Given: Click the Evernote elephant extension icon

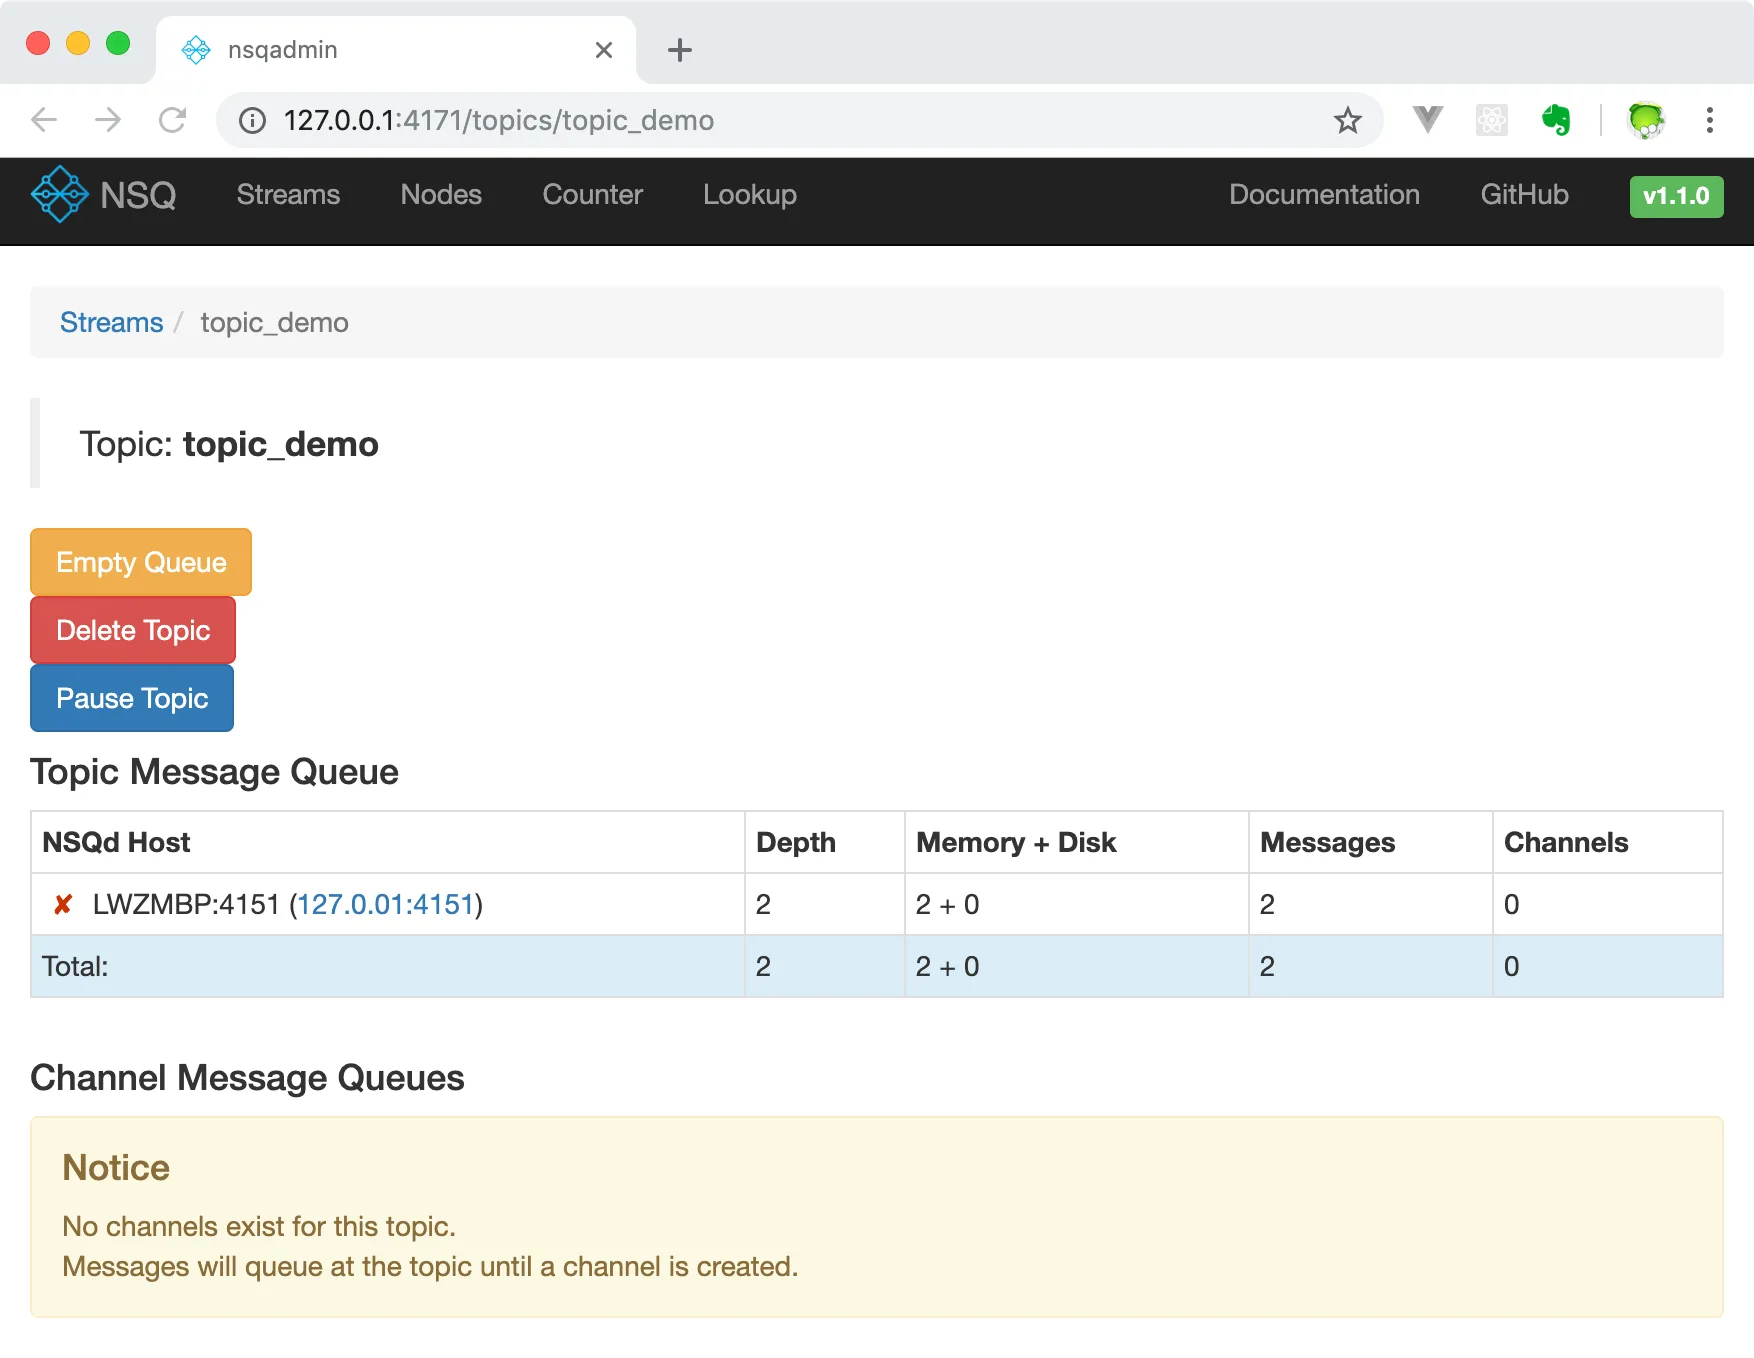Looking at the screenshot, I should [x=1555, y=121].
